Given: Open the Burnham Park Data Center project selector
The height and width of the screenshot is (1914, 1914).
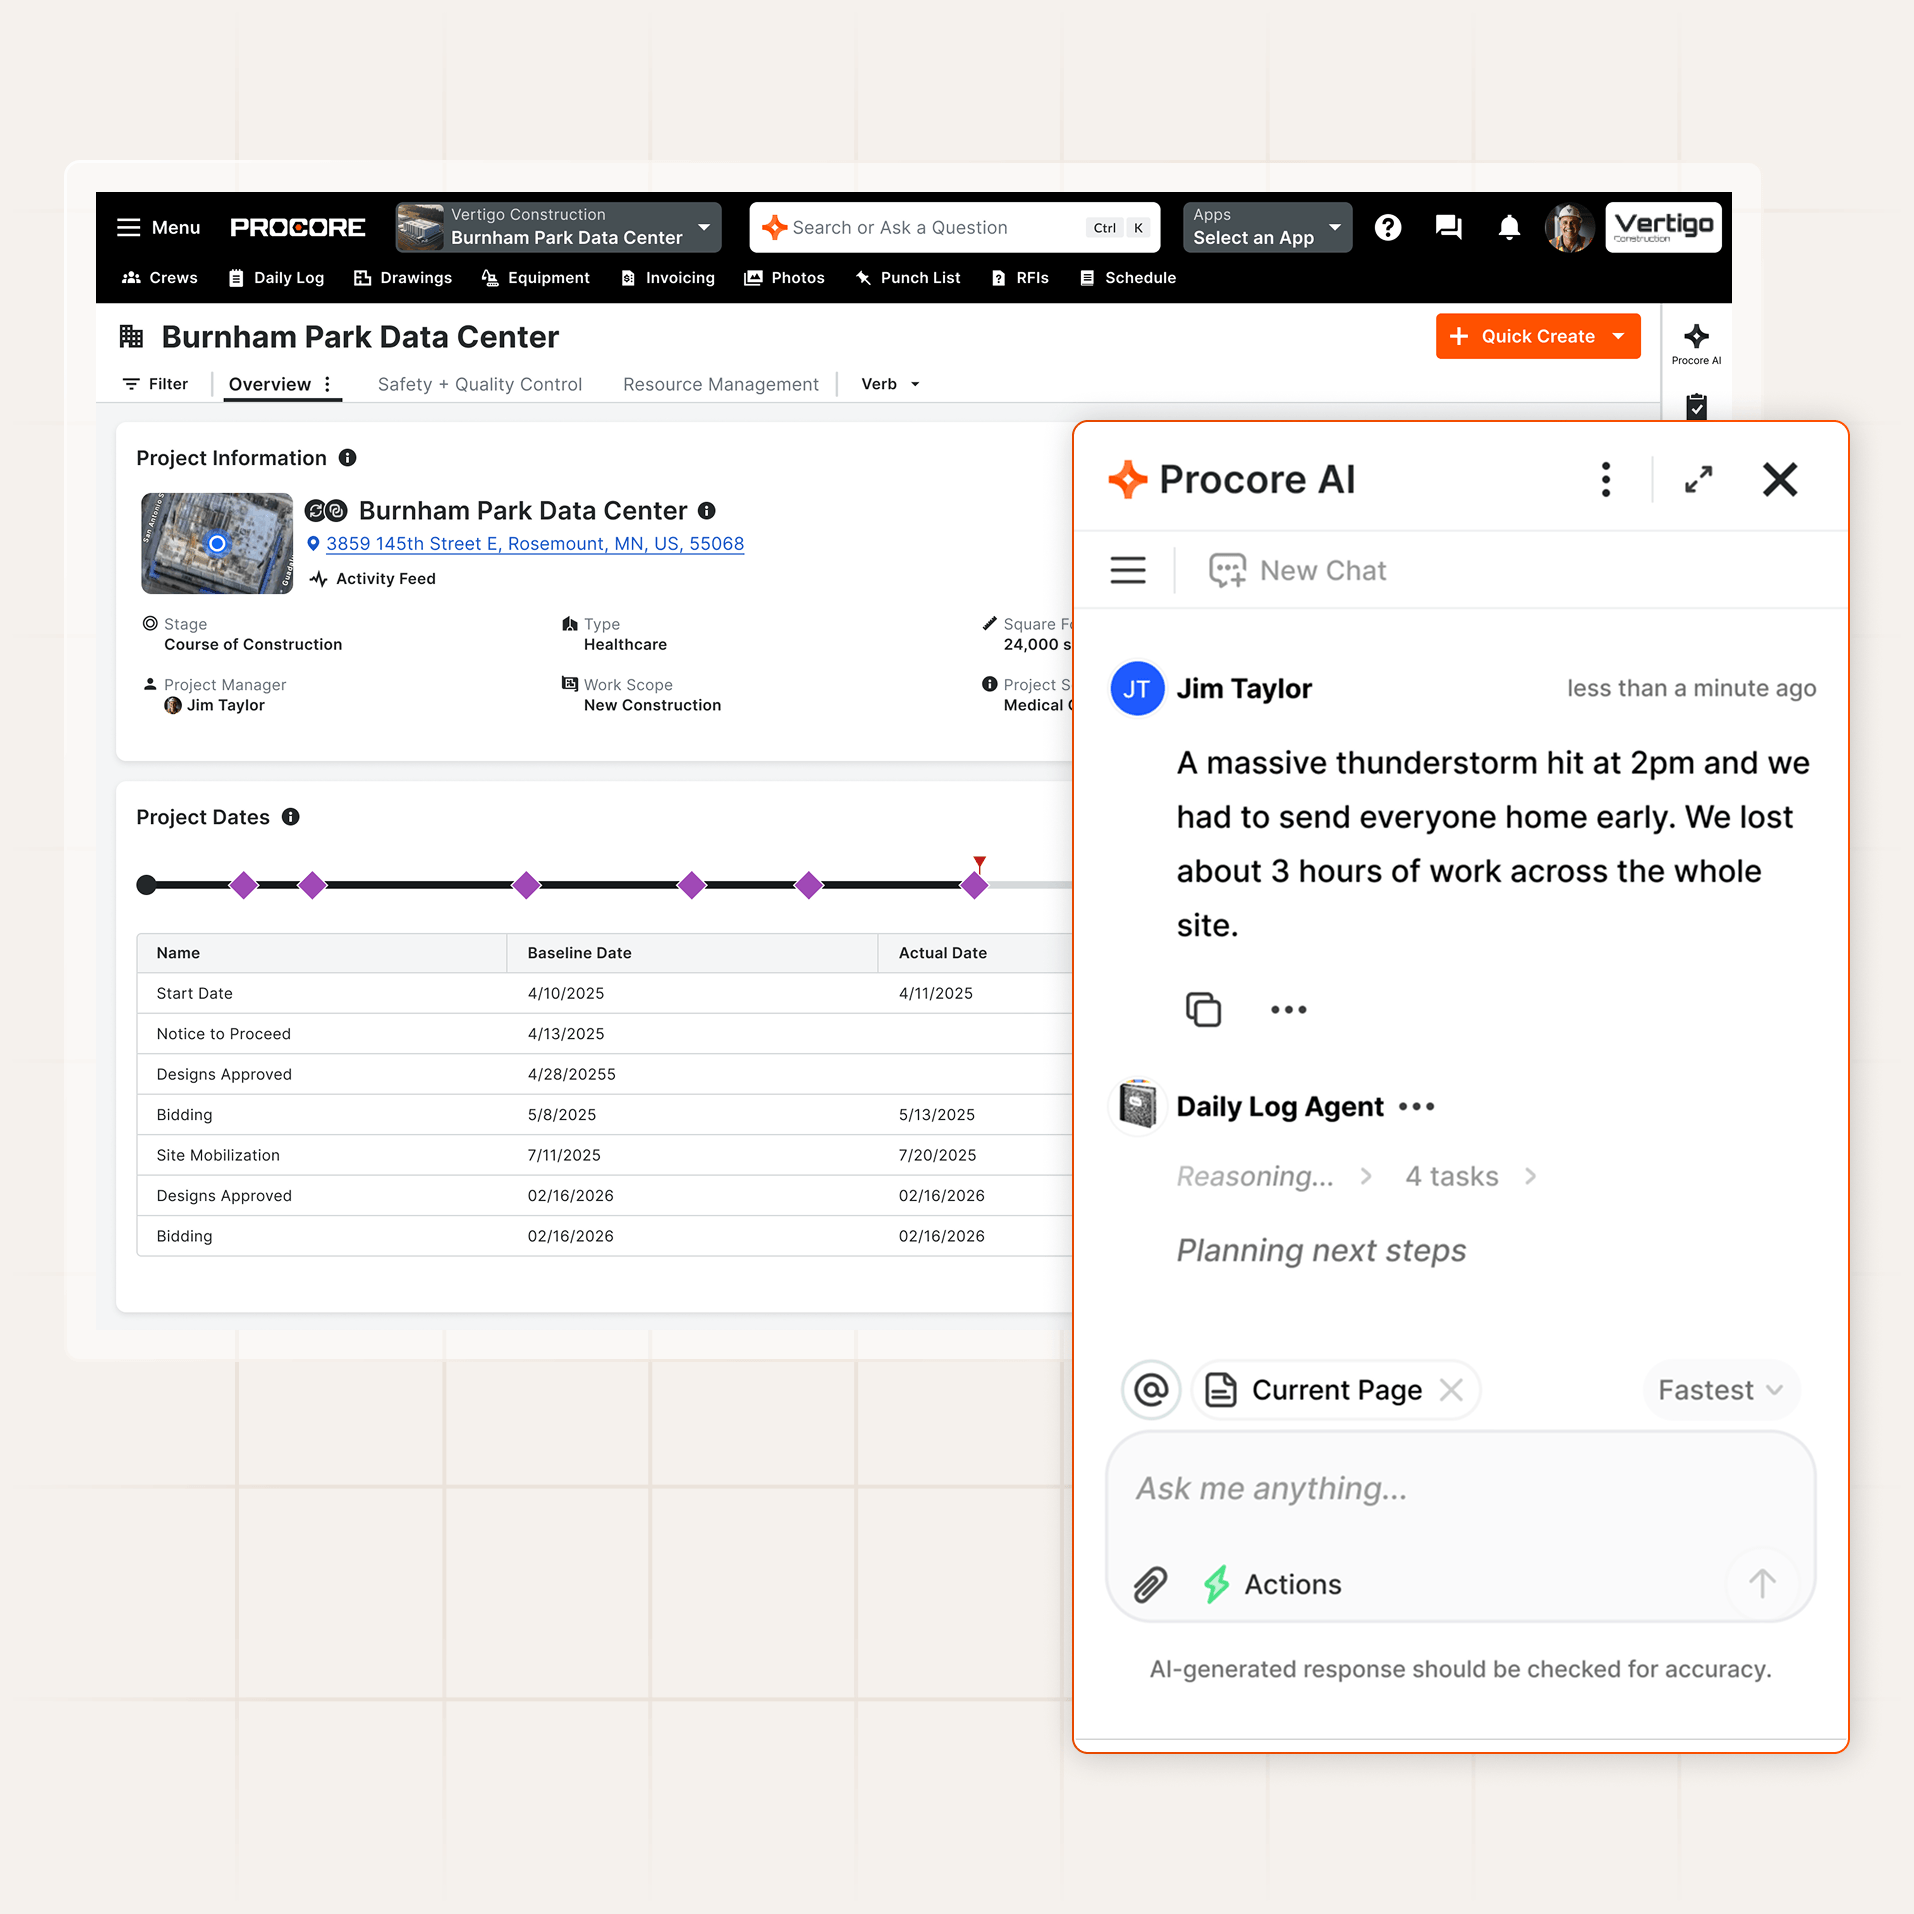Looking at the screenshot, I should [558, 228].
